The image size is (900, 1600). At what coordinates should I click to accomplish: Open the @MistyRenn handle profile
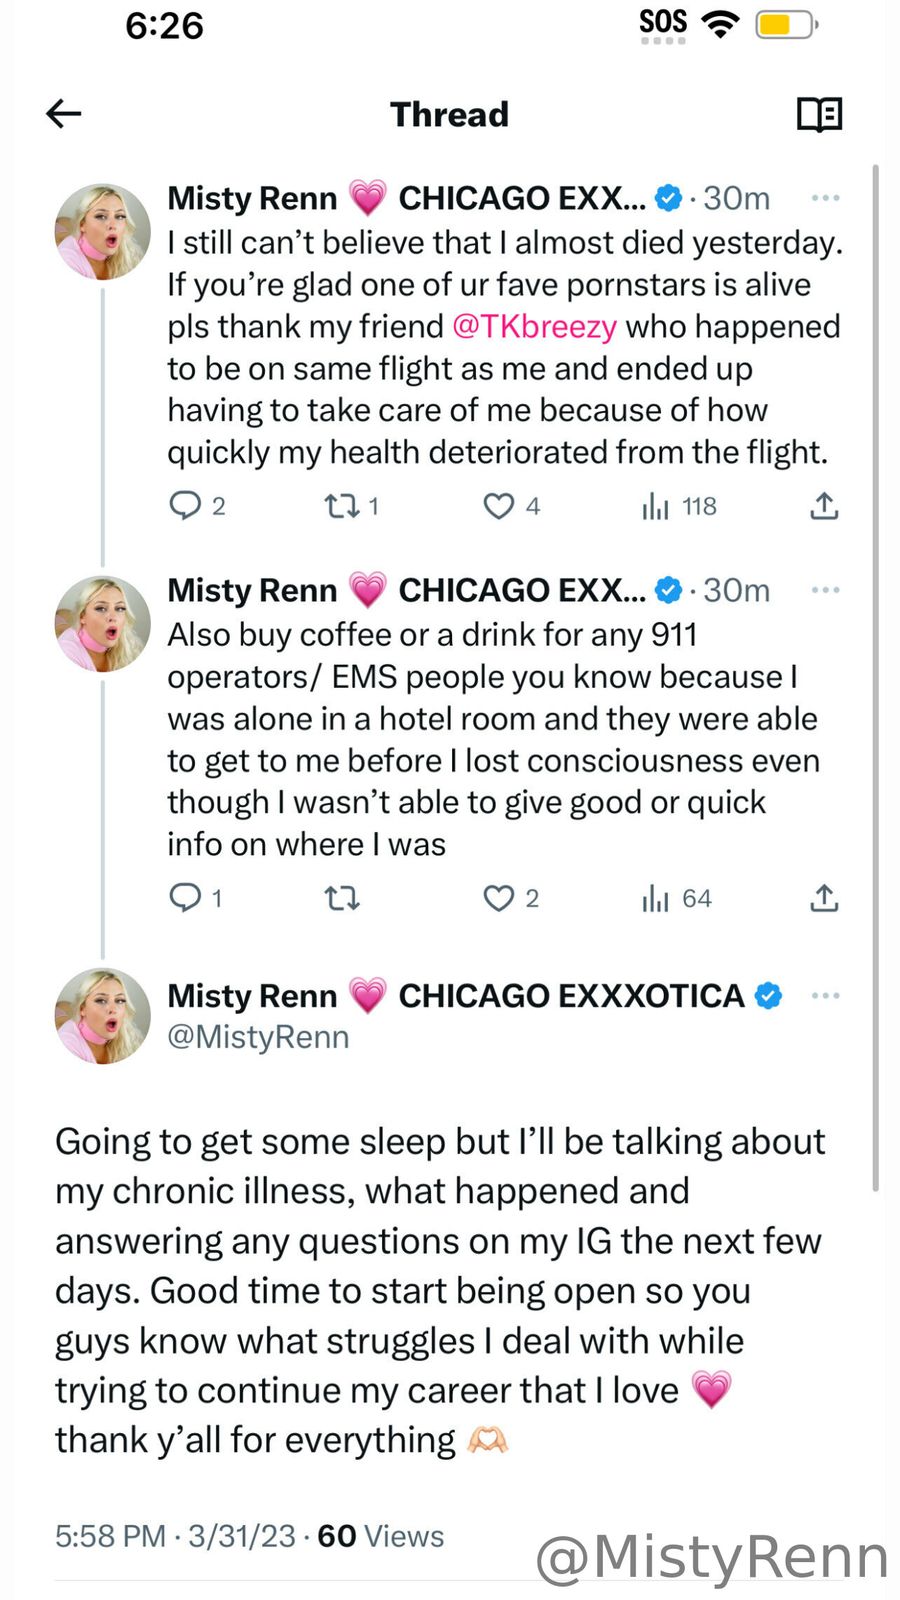258,1037
